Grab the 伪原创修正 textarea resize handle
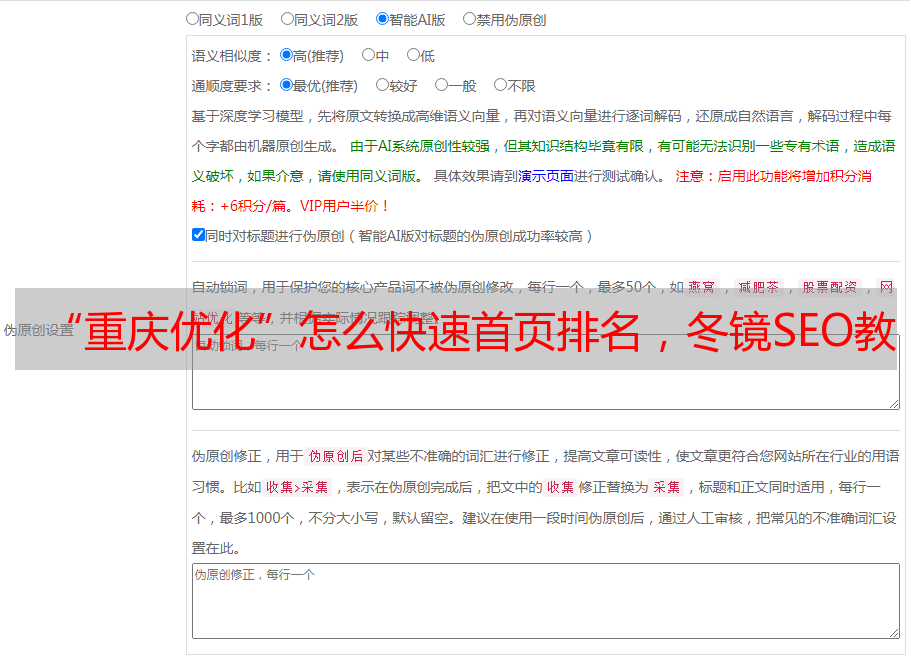Image resolution: width=911 pixels, height=658 pixels. pos(894,634)
